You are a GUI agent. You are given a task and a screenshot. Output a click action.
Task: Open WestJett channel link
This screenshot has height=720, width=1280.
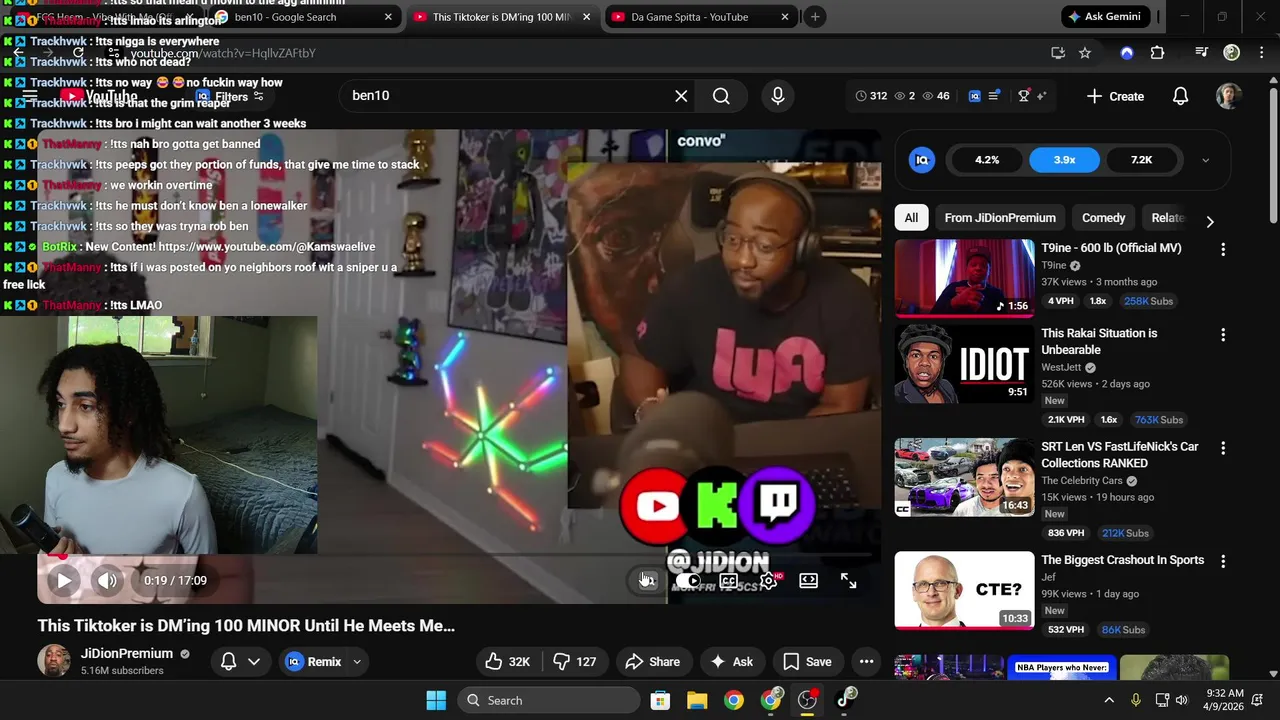(x=1061, y=367)
